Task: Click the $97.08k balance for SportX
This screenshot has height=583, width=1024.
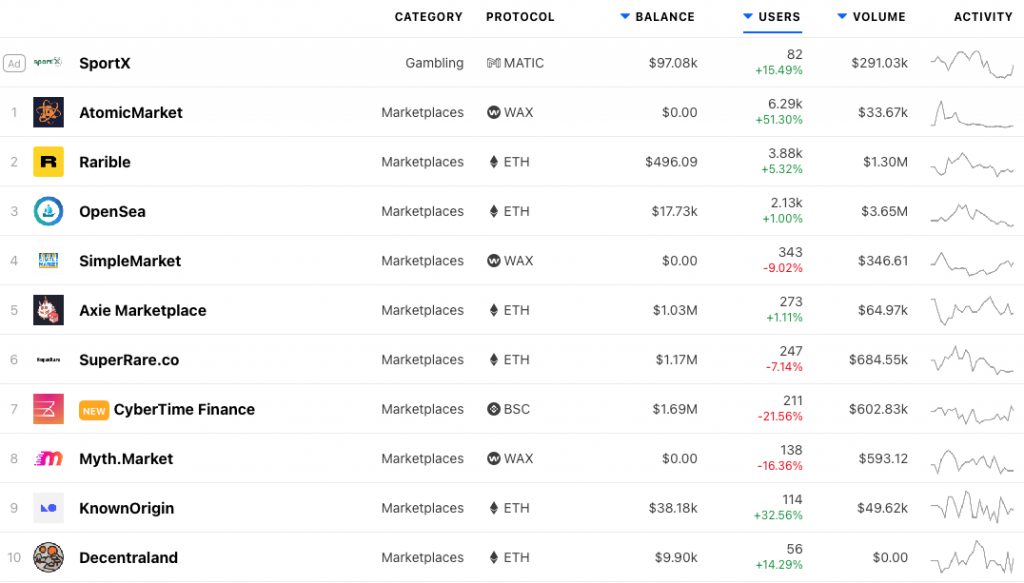Action: pyautogui.click(x=673, y=63)
